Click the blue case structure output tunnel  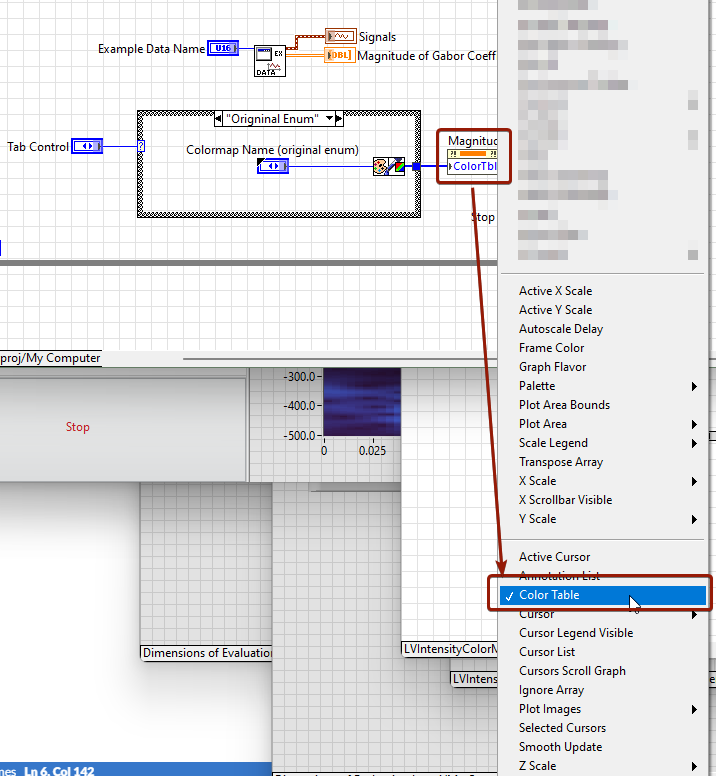416,166
